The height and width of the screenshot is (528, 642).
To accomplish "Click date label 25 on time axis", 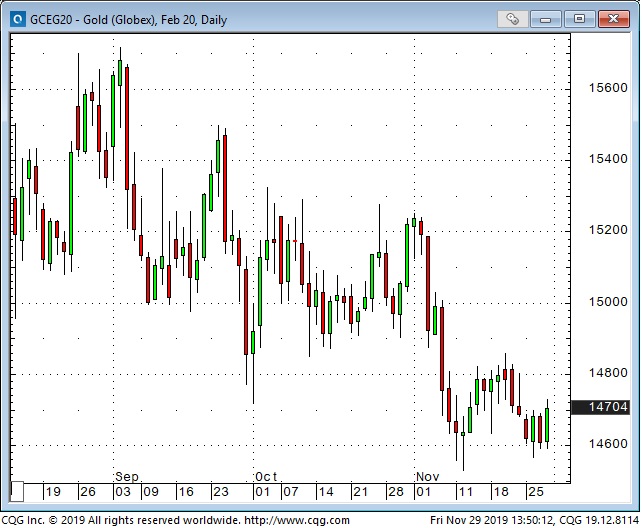I will pos(536,492).
